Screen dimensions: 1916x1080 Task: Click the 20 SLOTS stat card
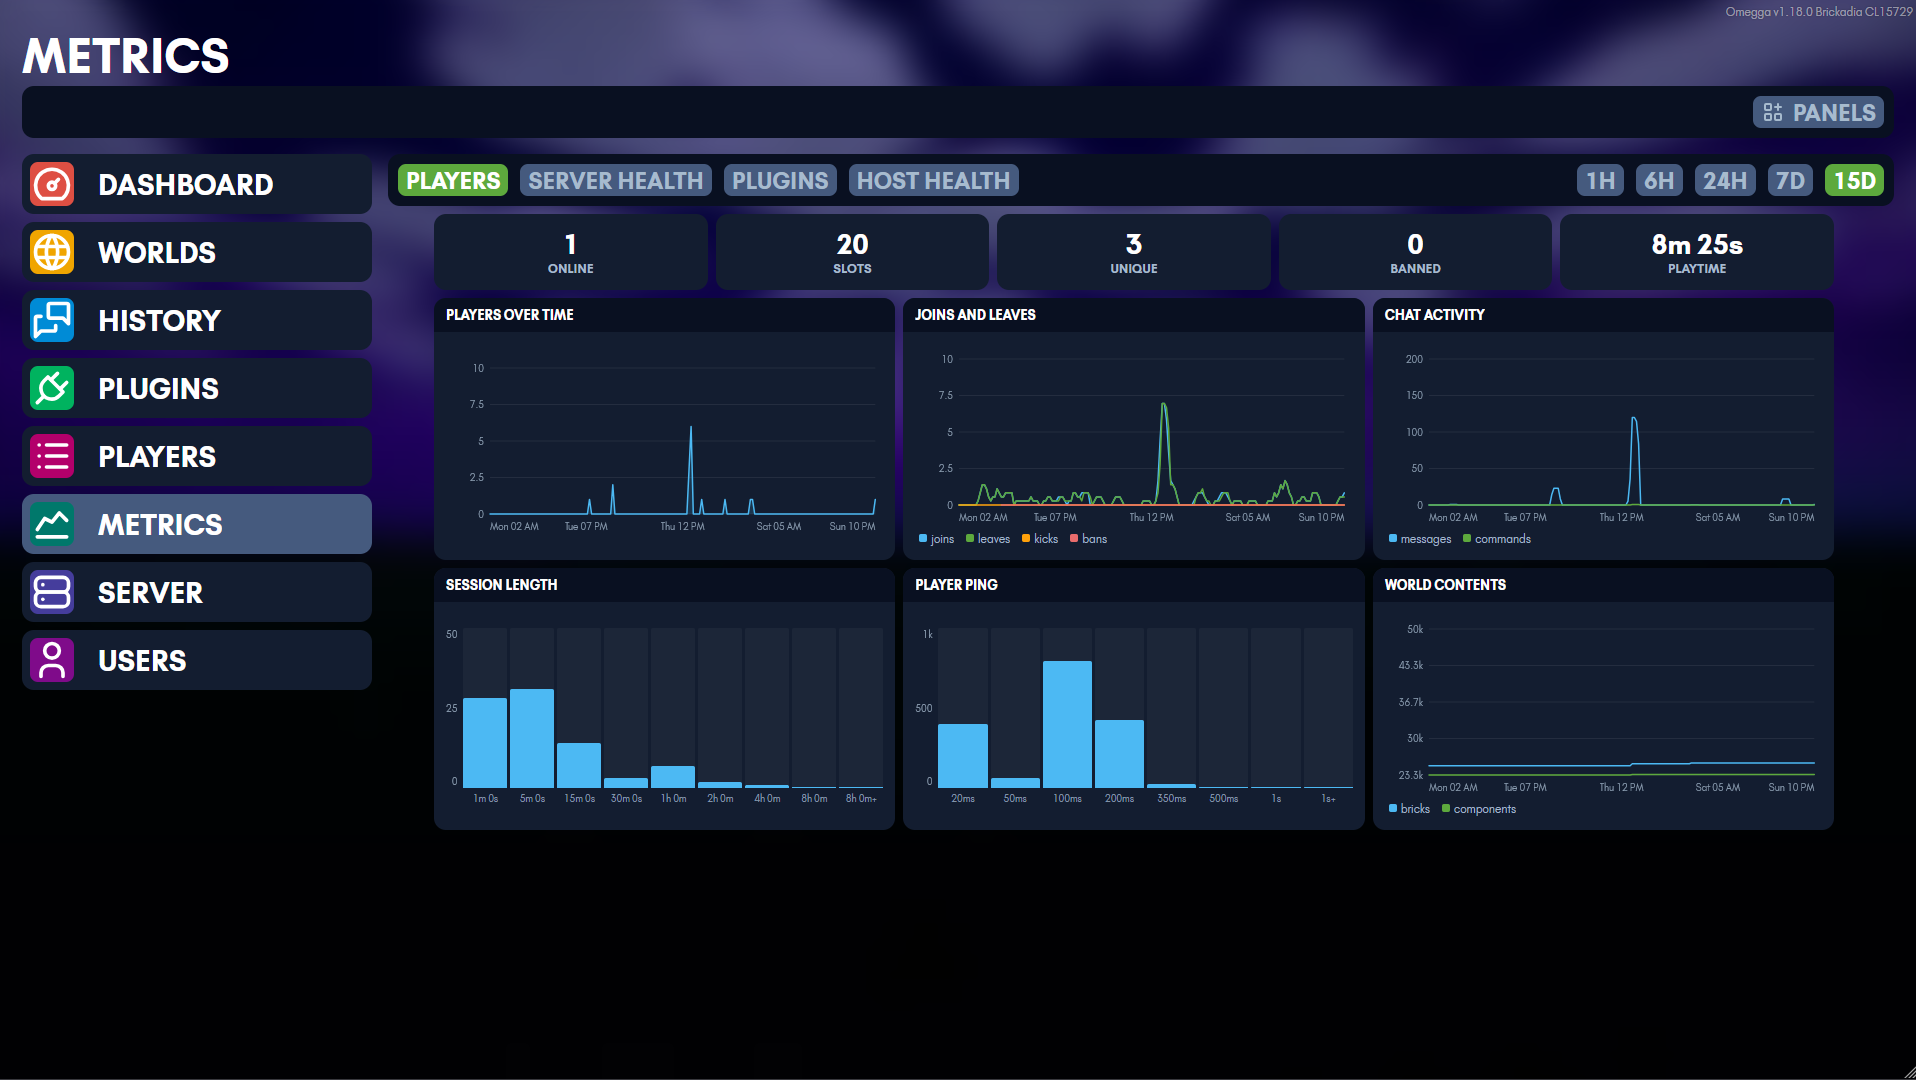852,252
